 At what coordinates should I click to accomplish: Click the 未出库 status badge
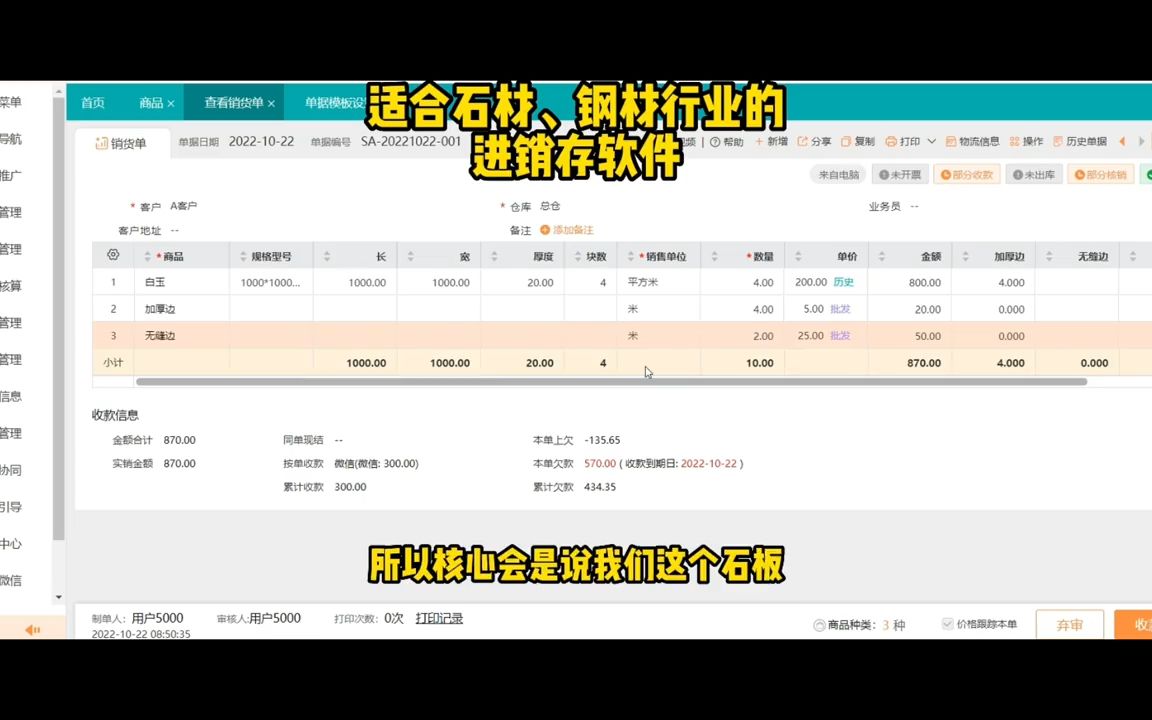pyautogui.click(x=1033, y=174)
